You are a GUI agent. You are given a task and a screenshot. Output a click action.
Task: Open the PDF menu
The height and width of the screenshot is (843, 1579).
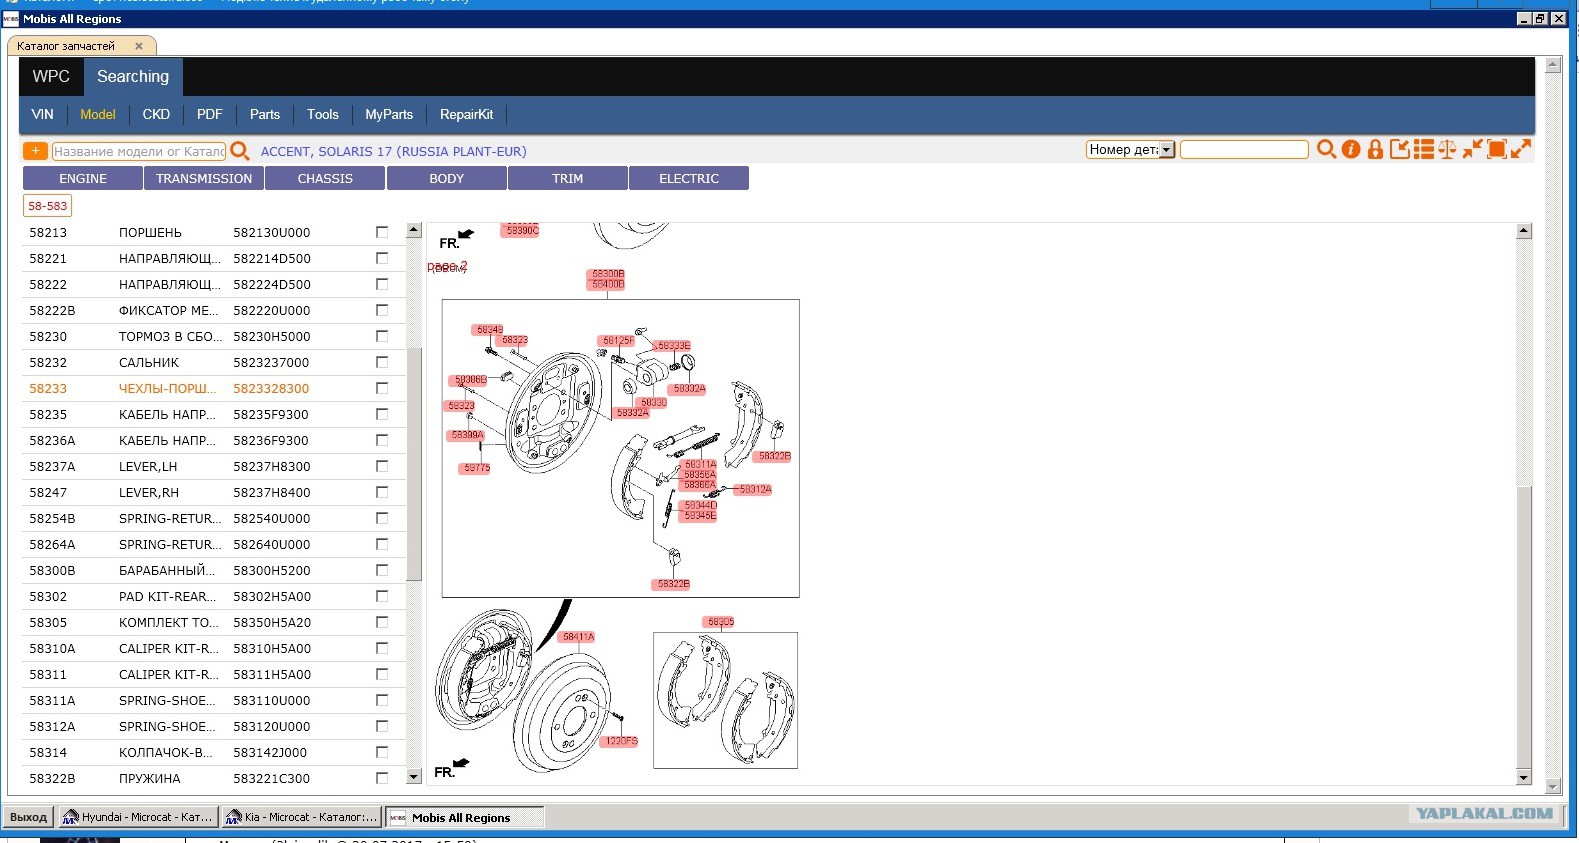pyautogui.click(x=210, y=114)
